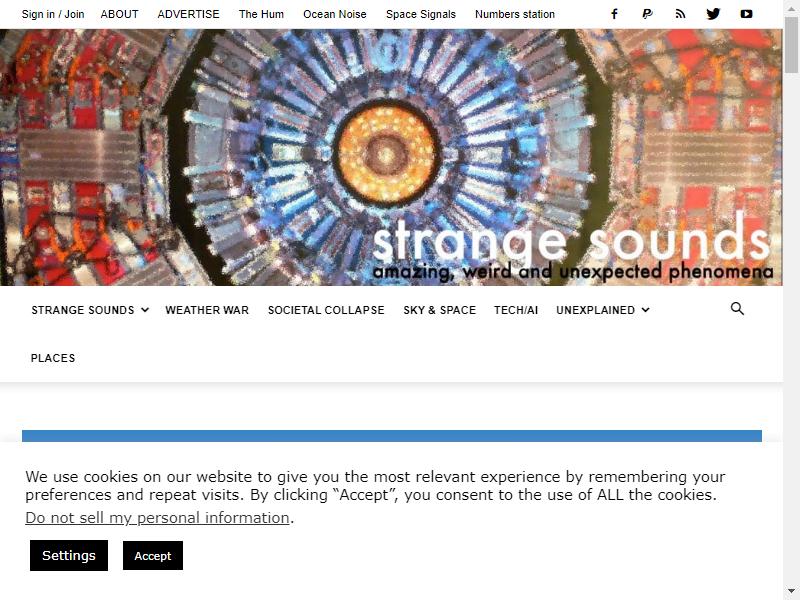
Task: Open the Tech/AI menu item
Action: click(516, 310)
